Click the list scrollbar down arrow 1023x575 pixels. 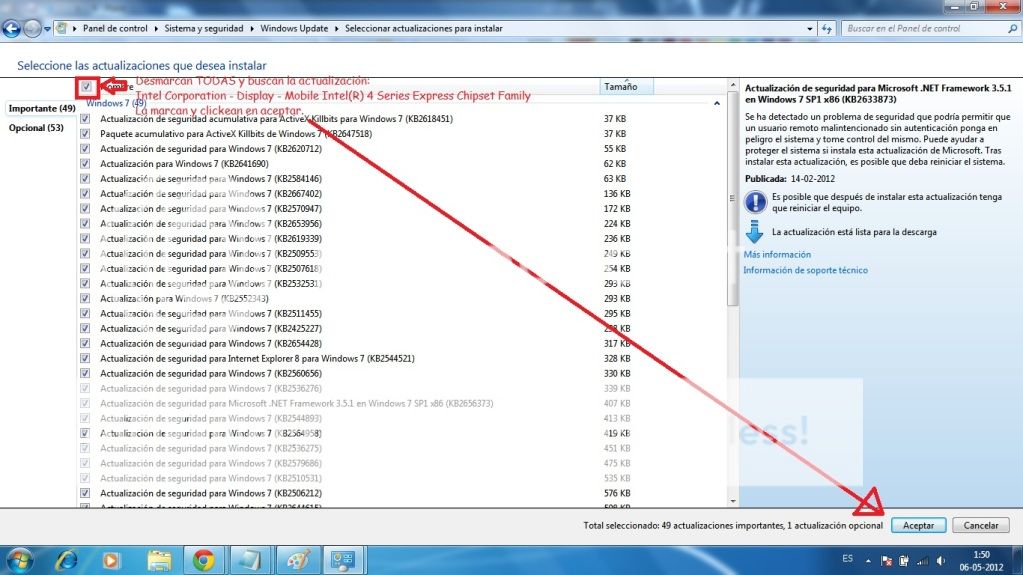(x=733, y=501)
